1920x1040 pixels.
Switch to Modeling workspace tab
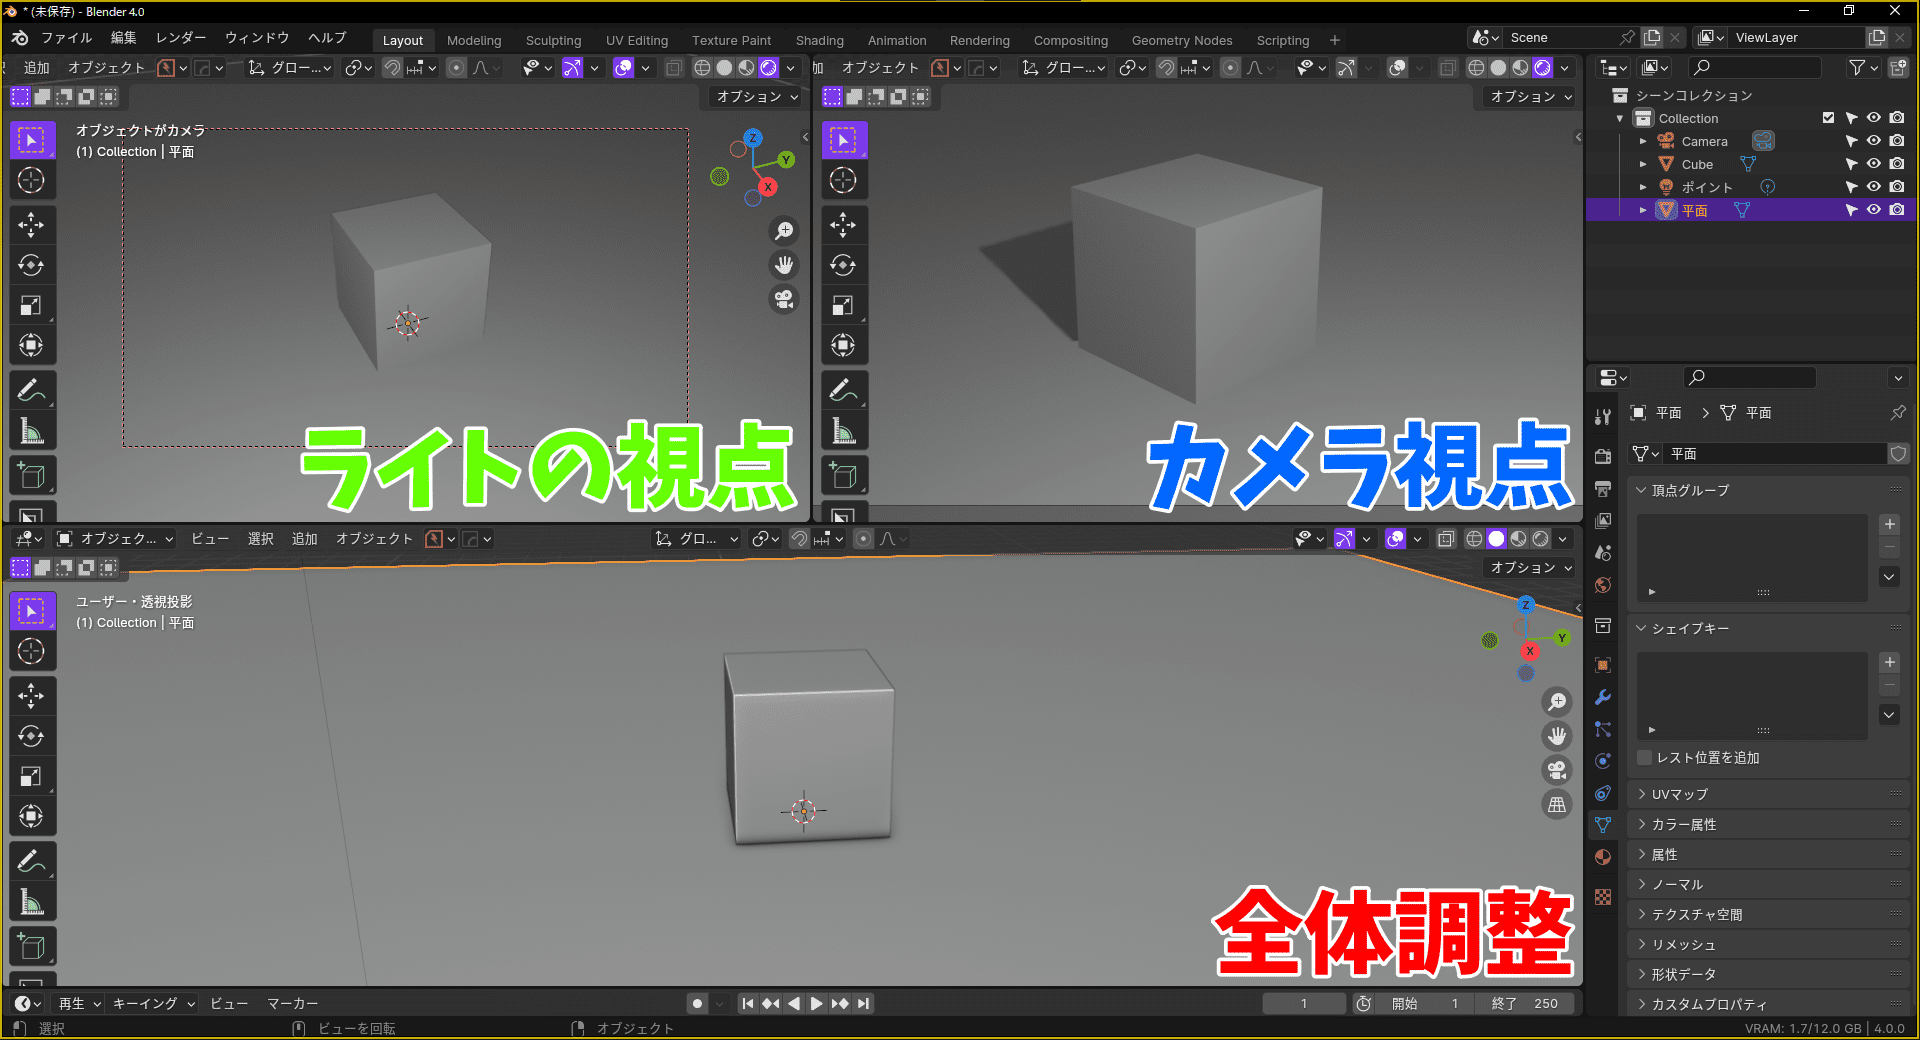(x=474, y=40)
